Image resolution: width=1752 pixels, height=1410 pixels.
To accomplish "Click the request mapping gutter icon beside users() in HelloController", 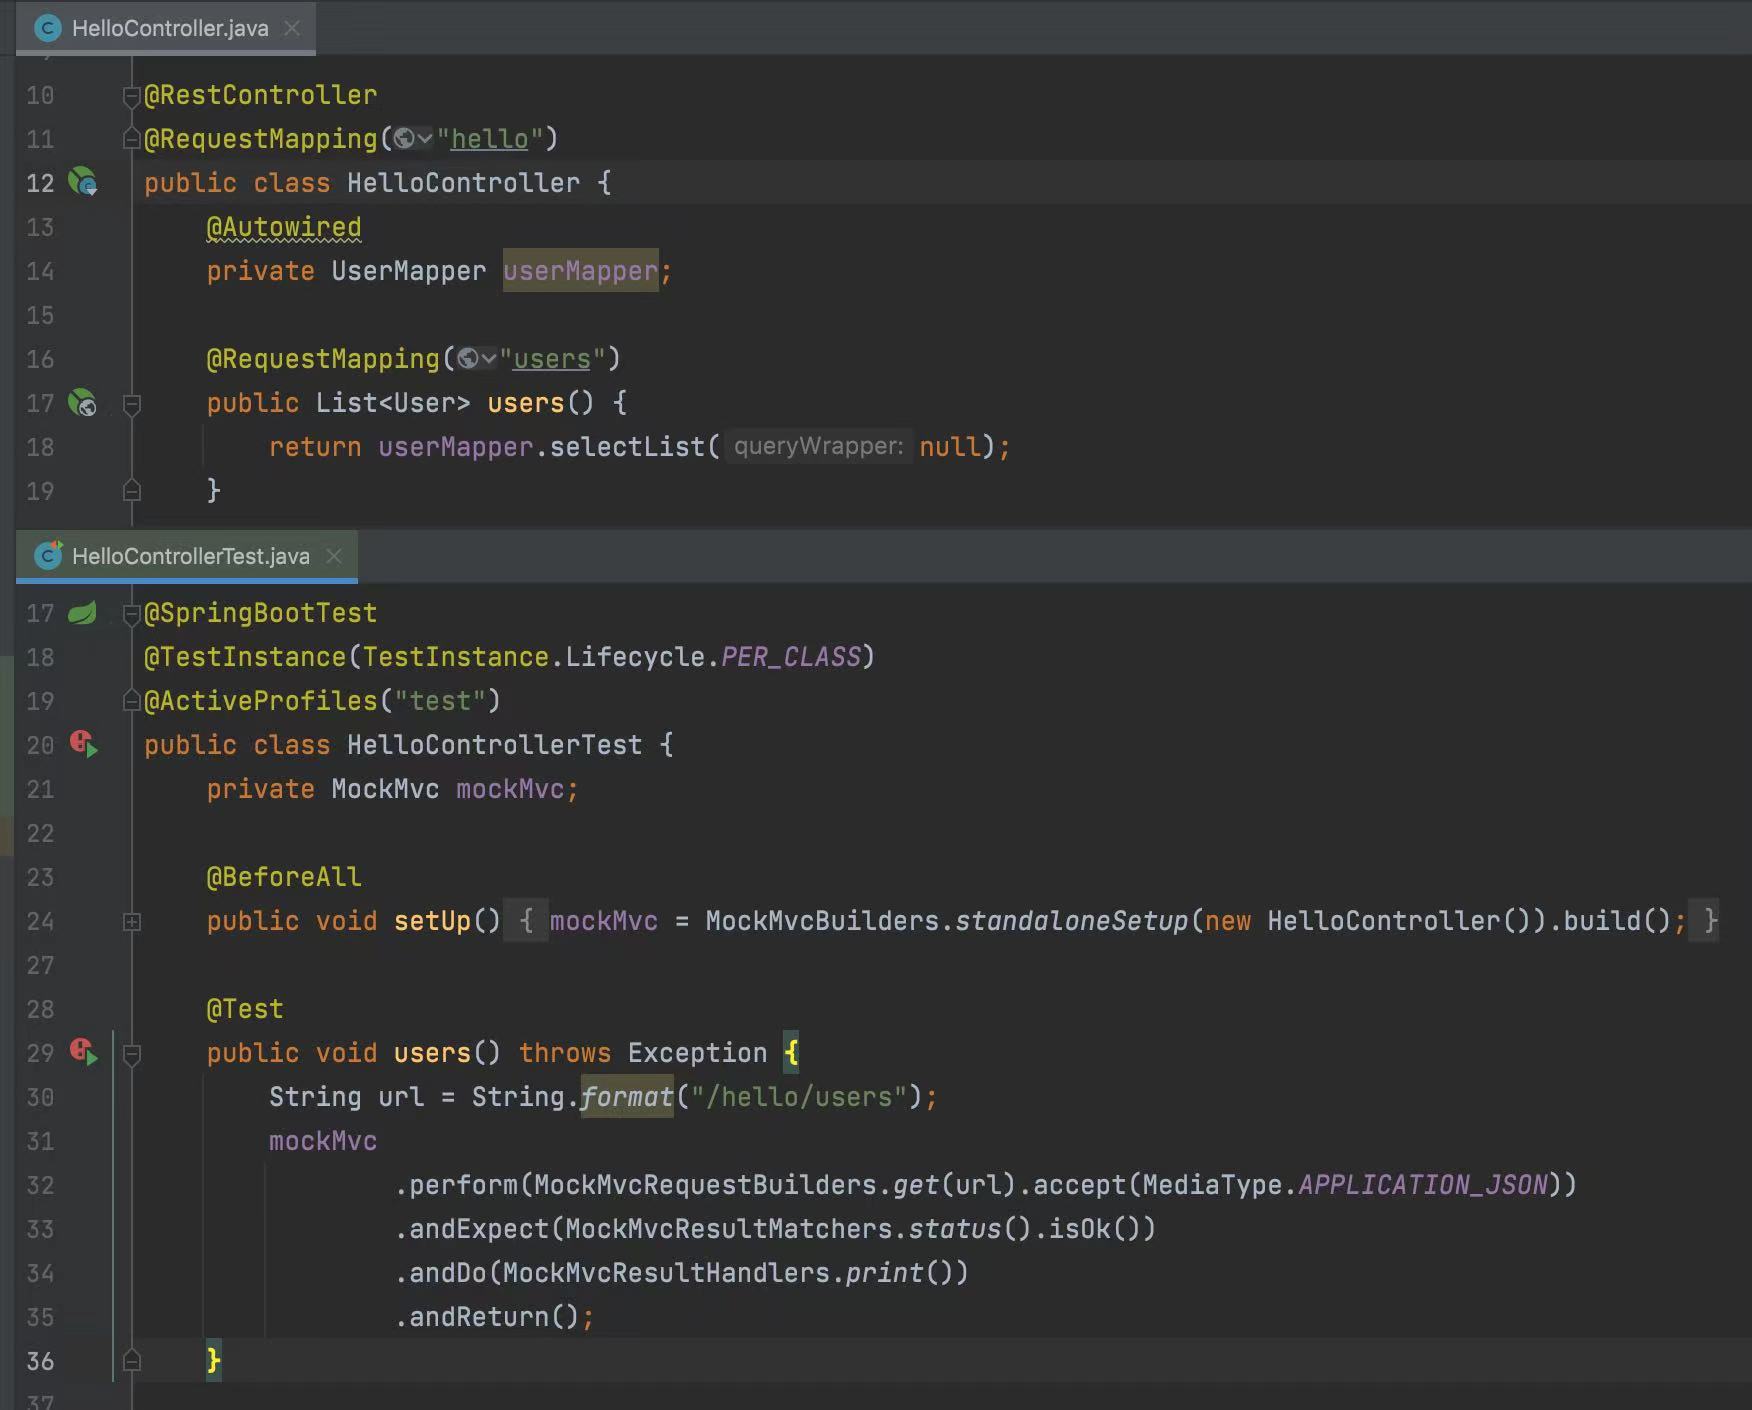I will tap(82, 403).
